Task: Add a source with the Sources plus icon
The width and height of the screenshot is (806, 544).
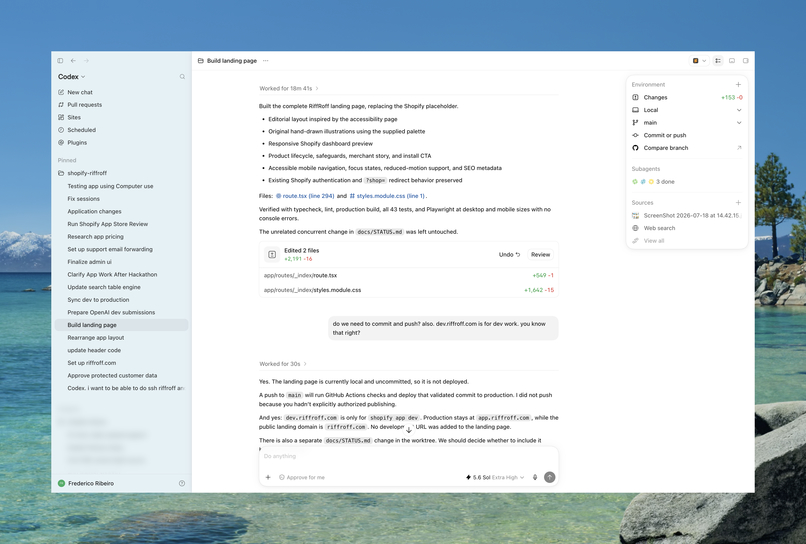Action: [738, 203]
